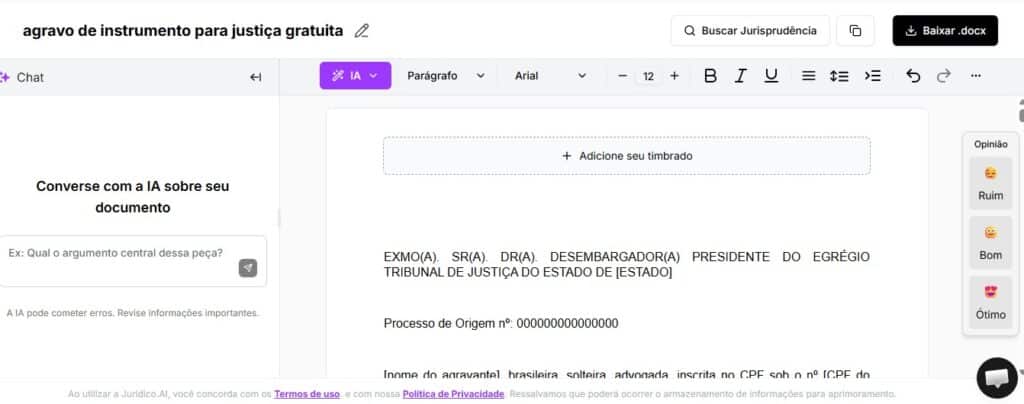
Task: Click the nome do agravante paragraph
Action: click(x=626, y=375)
